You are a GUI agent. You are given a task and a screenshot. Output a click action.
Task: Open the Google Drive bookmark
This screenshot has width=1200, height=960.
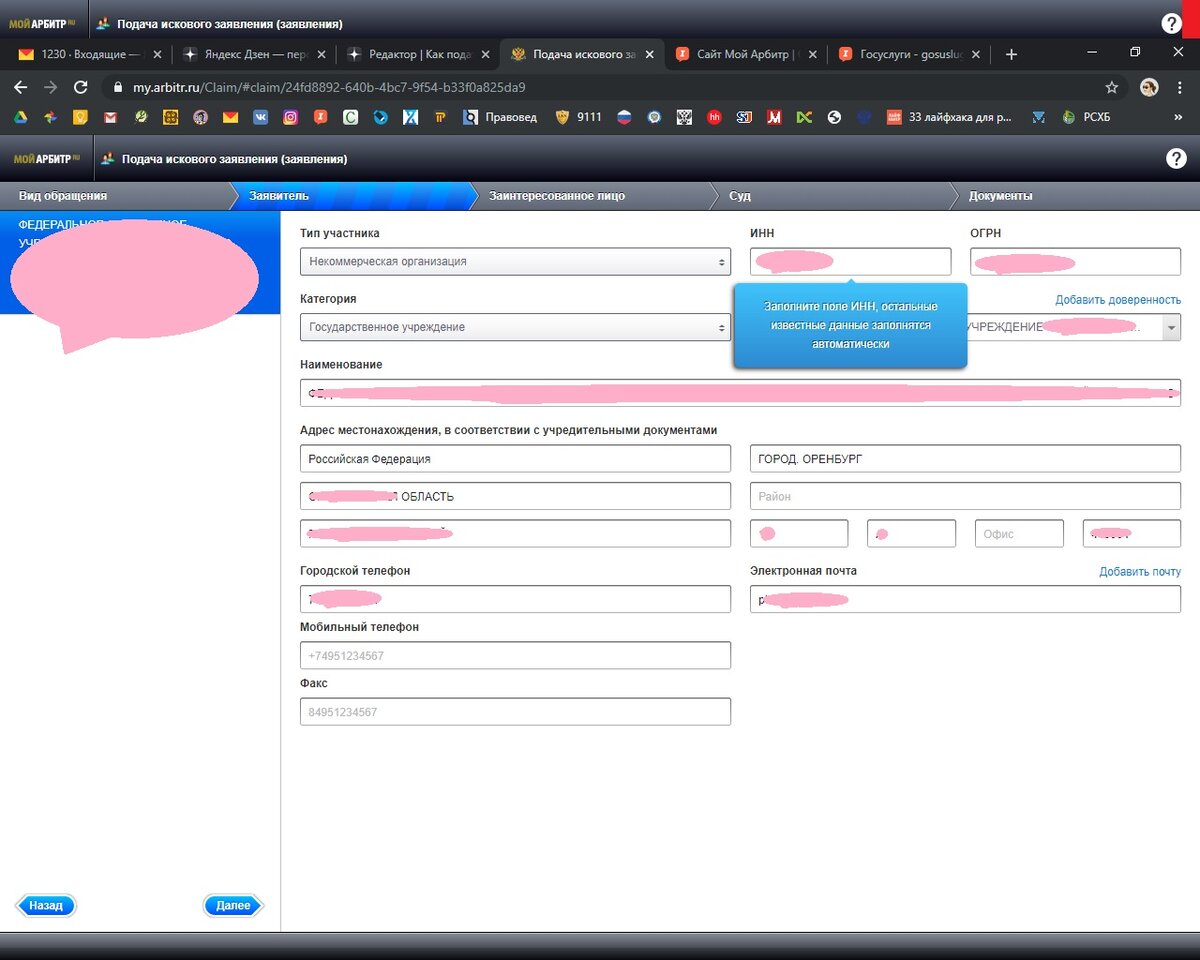tap(20, 117)
